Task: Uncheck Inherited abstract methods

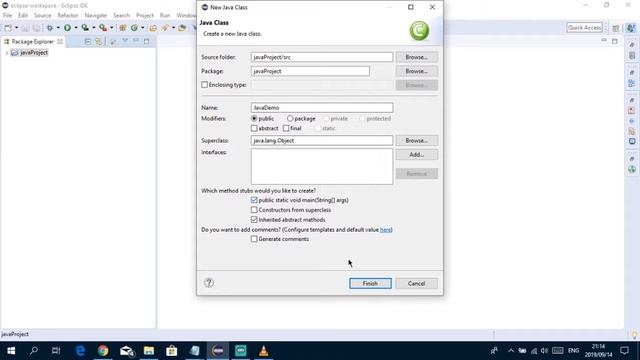Action: pyautogui.click(x=254, y=220)
